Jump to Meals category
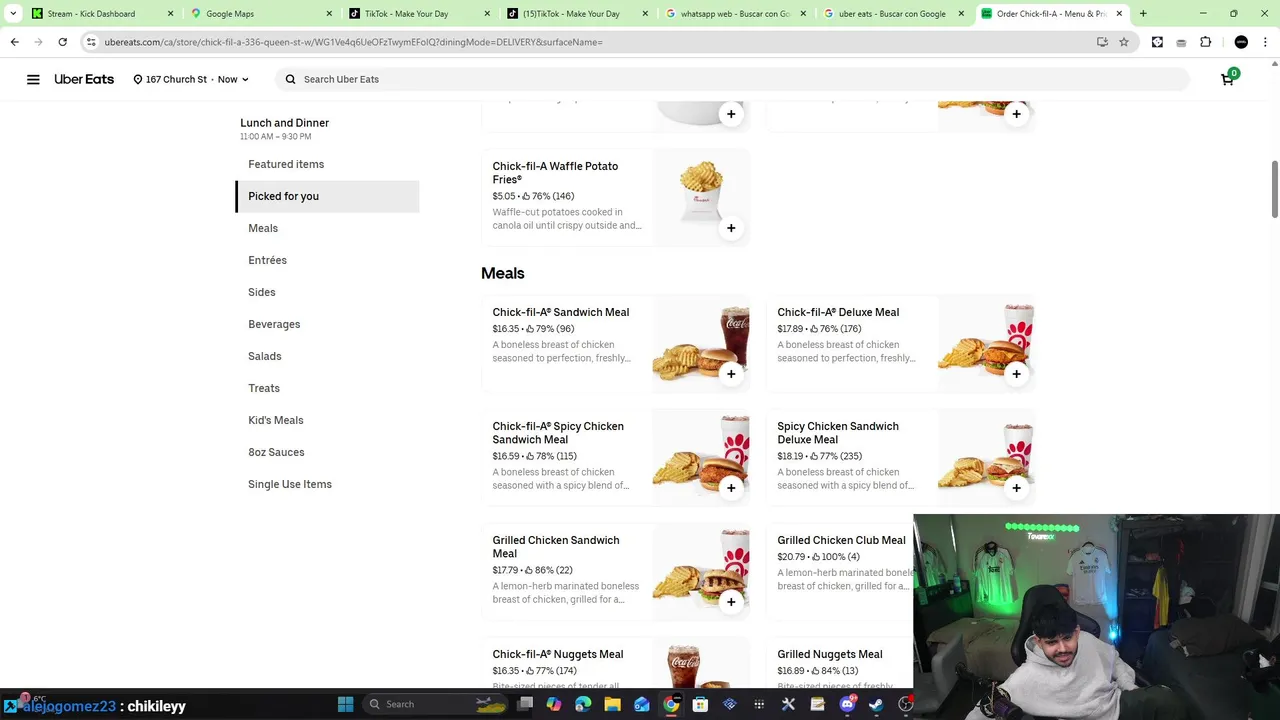Screen dimensions: 1280x720 coord(263,228)
